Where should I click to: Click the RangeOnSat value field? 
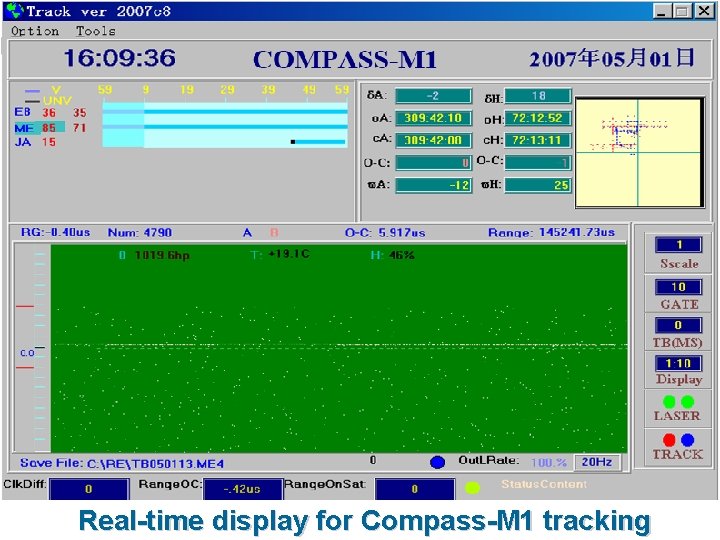(415, 489)
